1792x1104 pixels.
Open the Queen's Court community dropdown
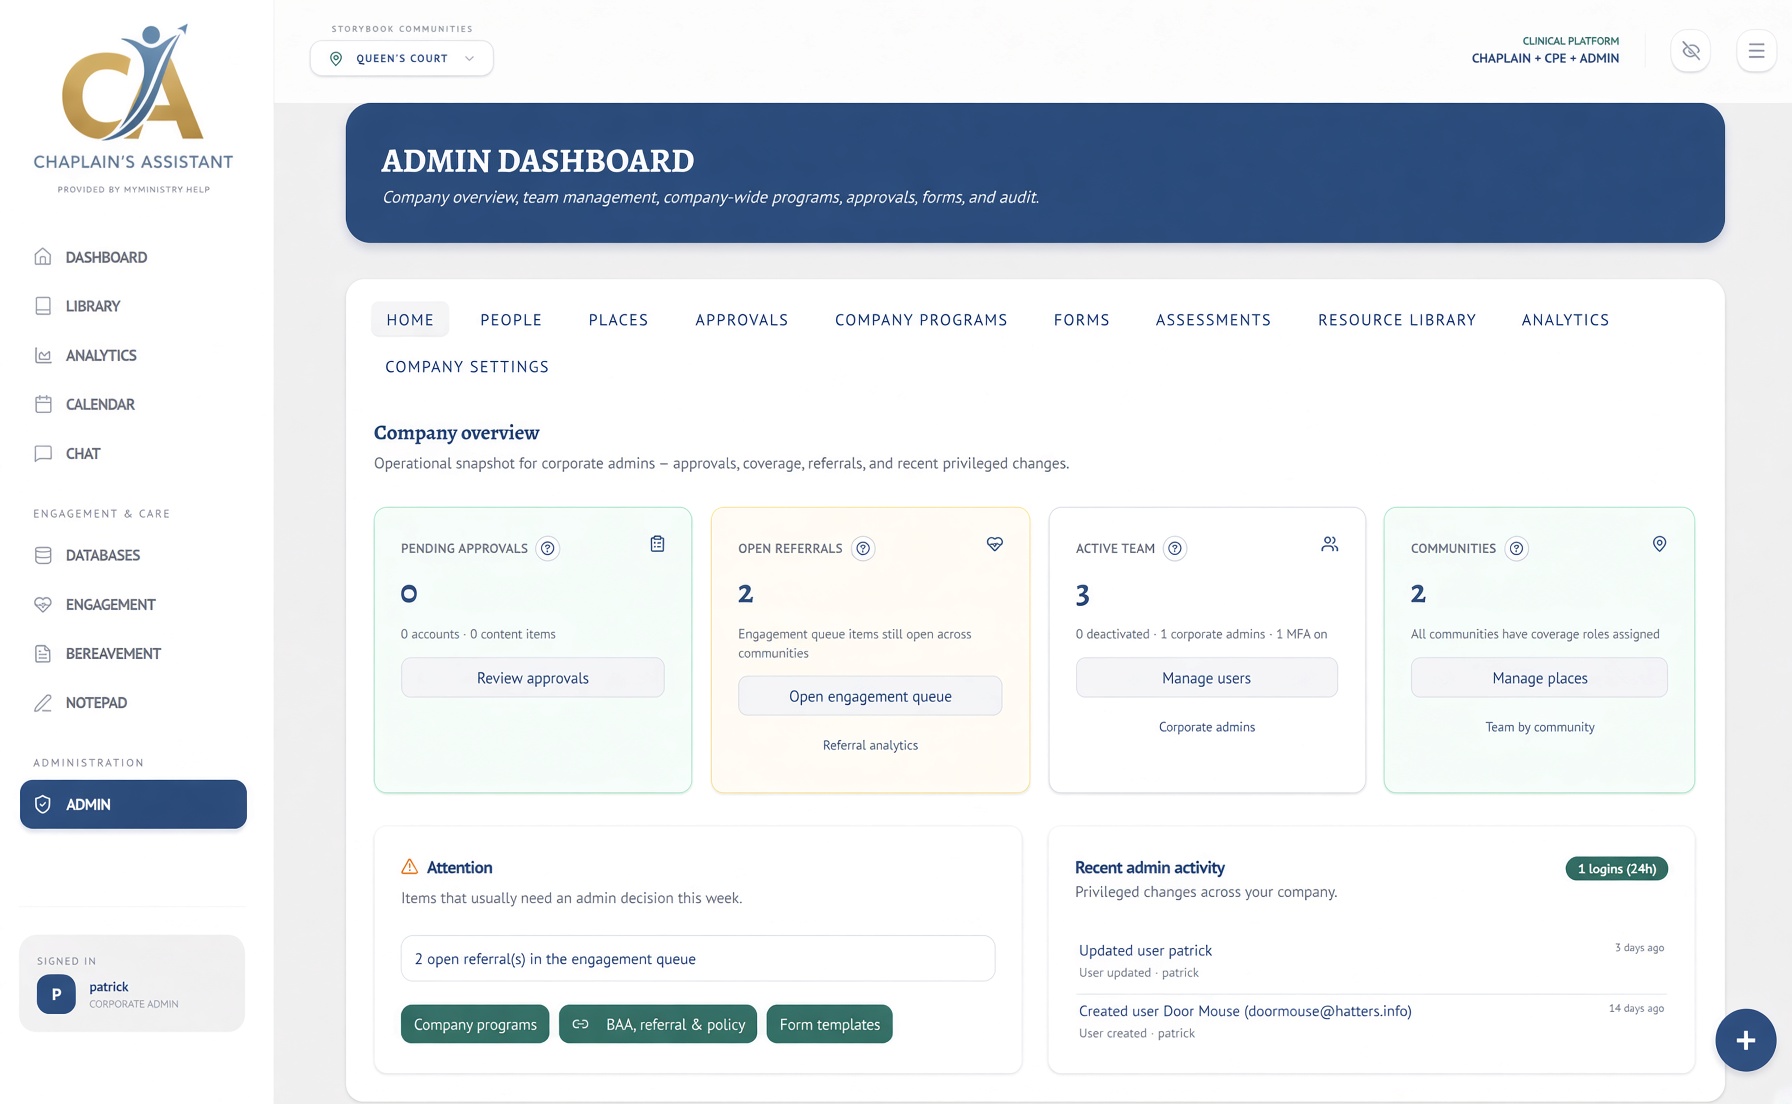[401, 58]
